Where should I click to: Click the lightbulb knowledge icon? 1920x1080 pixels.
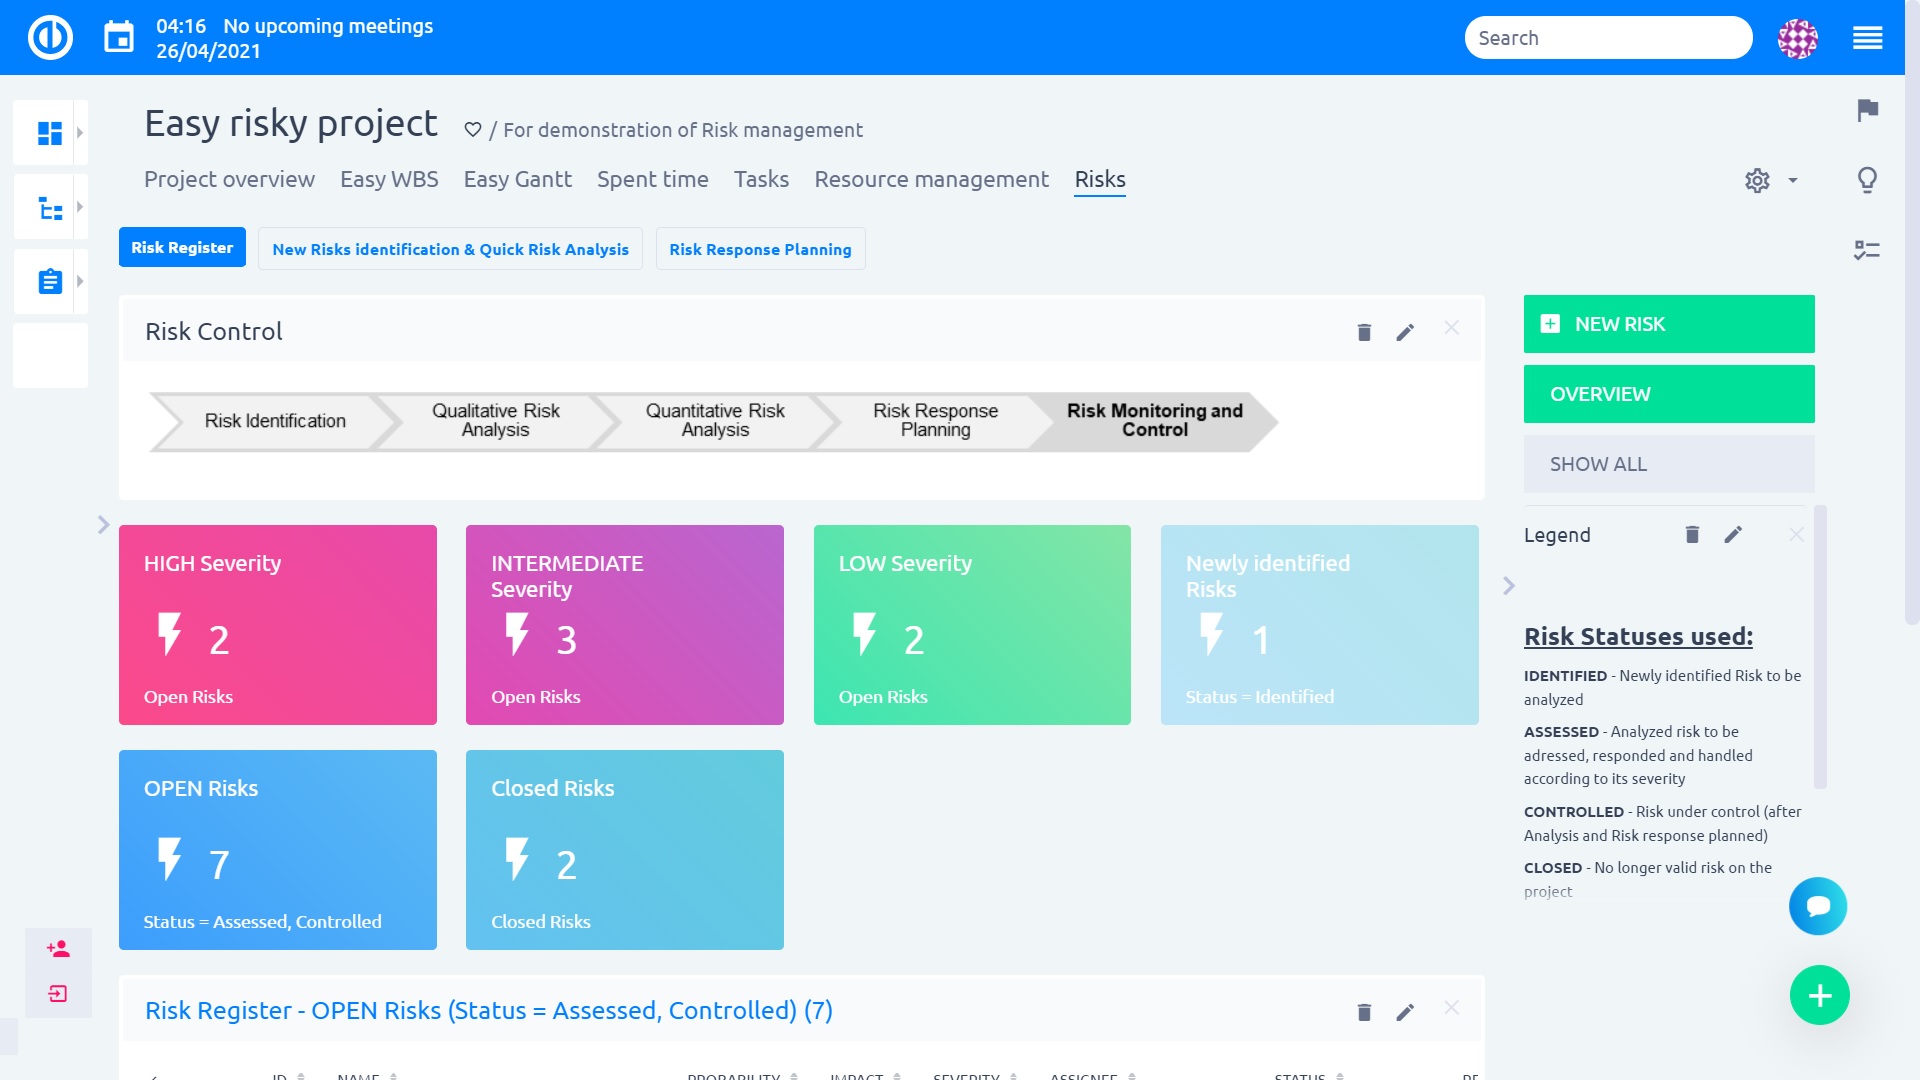coord(1867,180)
